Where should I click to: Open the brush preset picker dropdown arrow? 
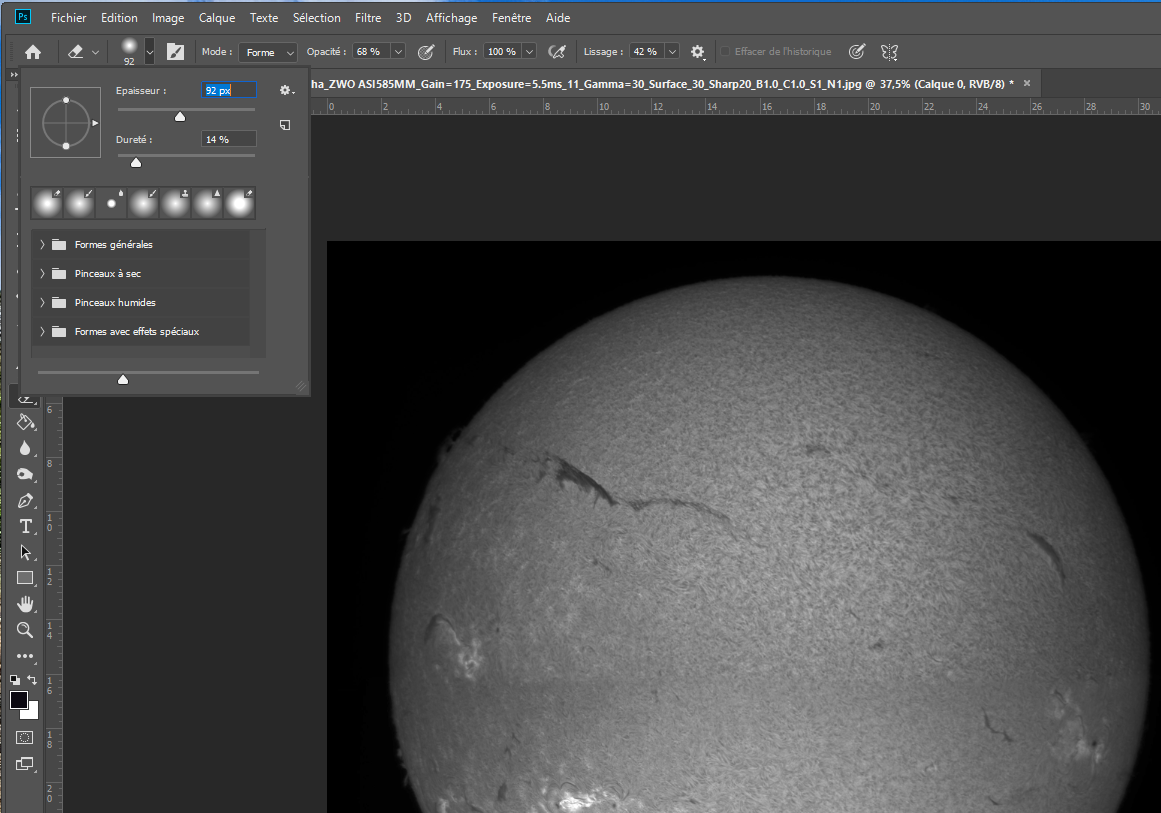coord(150,52)
